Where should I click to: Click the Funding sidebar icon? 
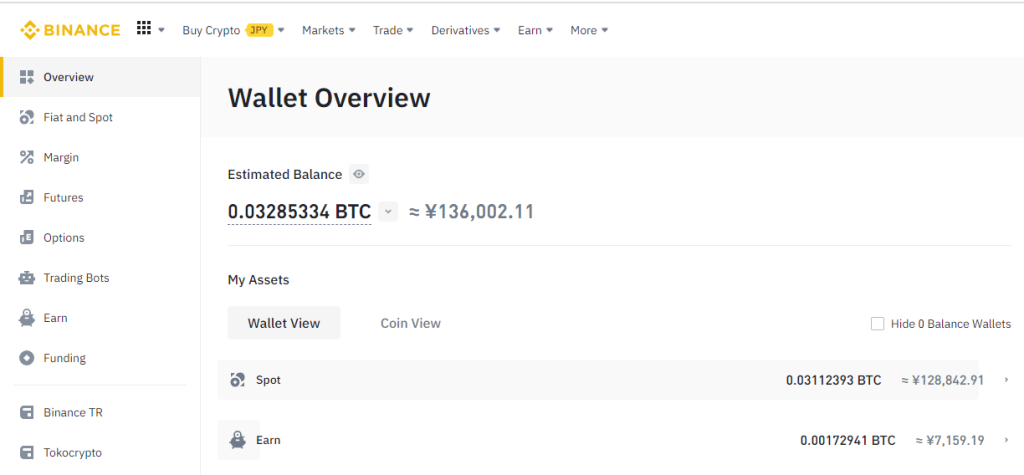[x=27, y=358]
